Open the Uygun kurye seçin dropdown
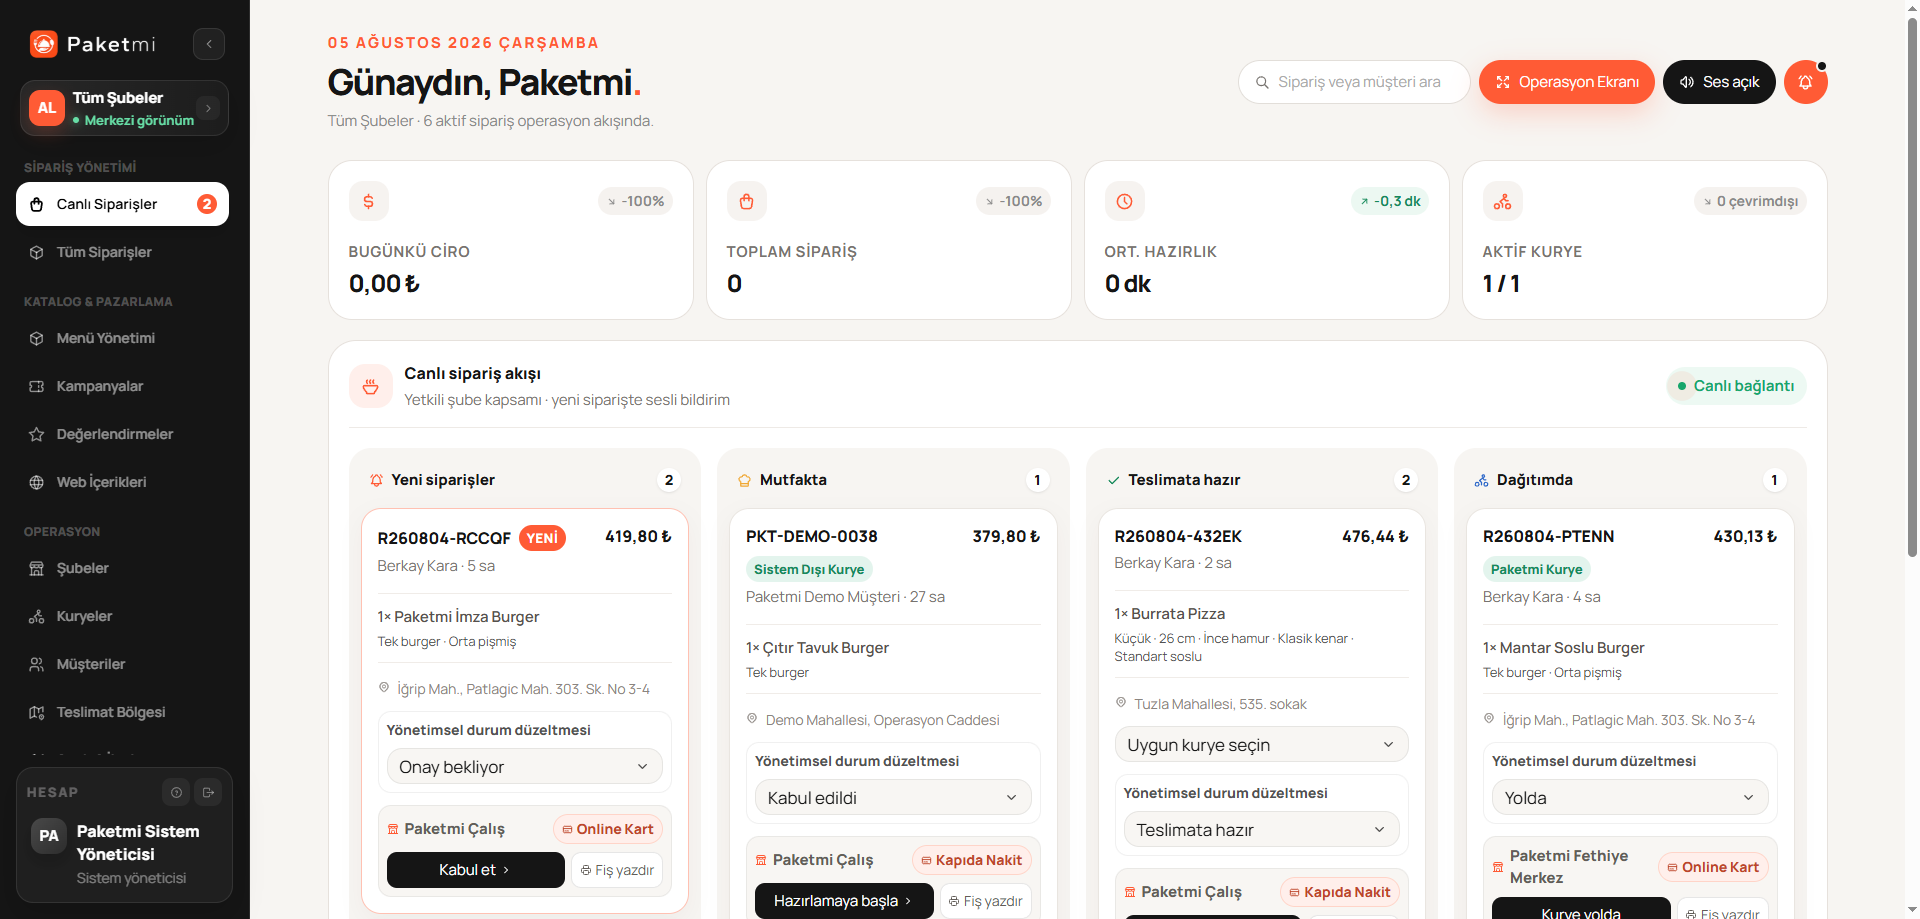This screenshot has height=919, width=1920. (x=1261, y=745)
